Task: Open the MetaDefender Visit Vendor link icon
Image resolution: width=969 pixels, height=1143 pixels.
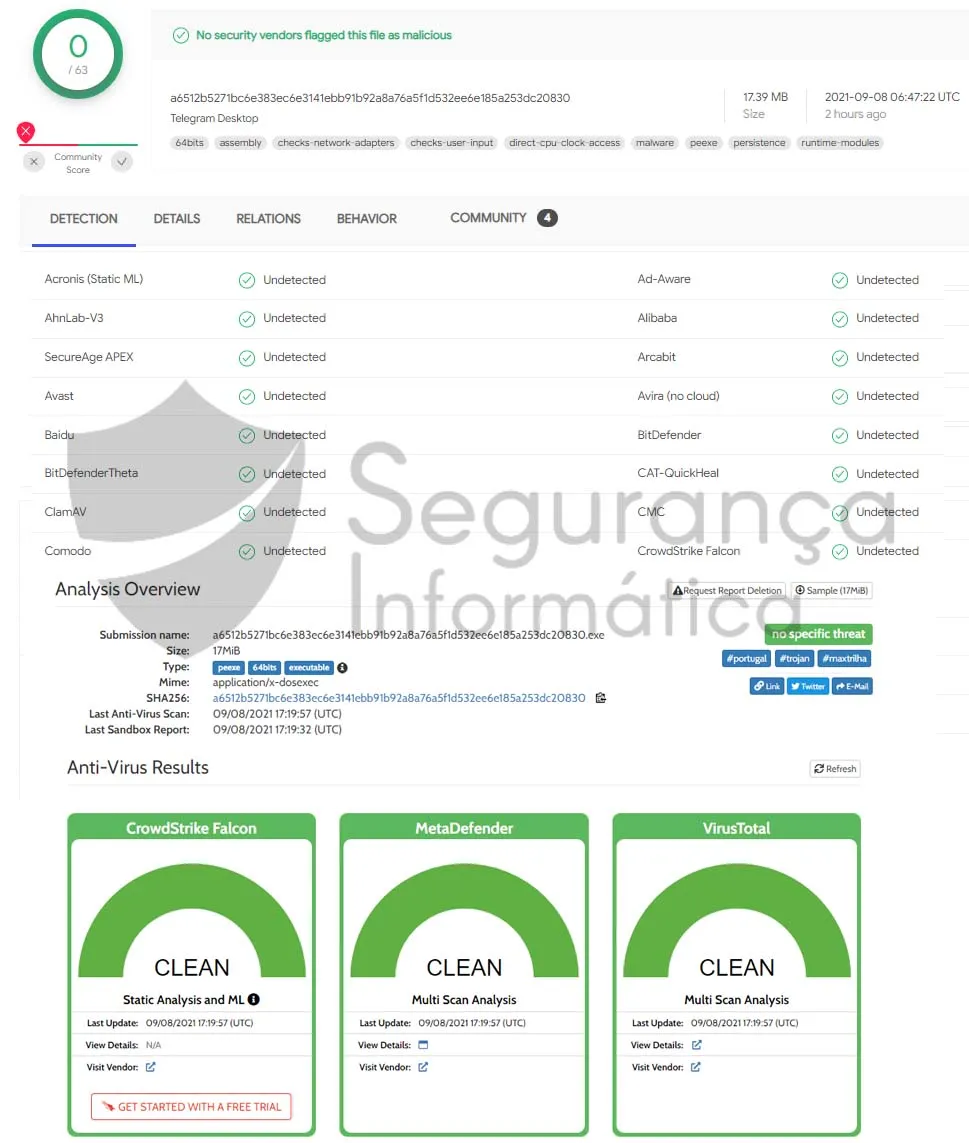Action: pos(423,1067)
